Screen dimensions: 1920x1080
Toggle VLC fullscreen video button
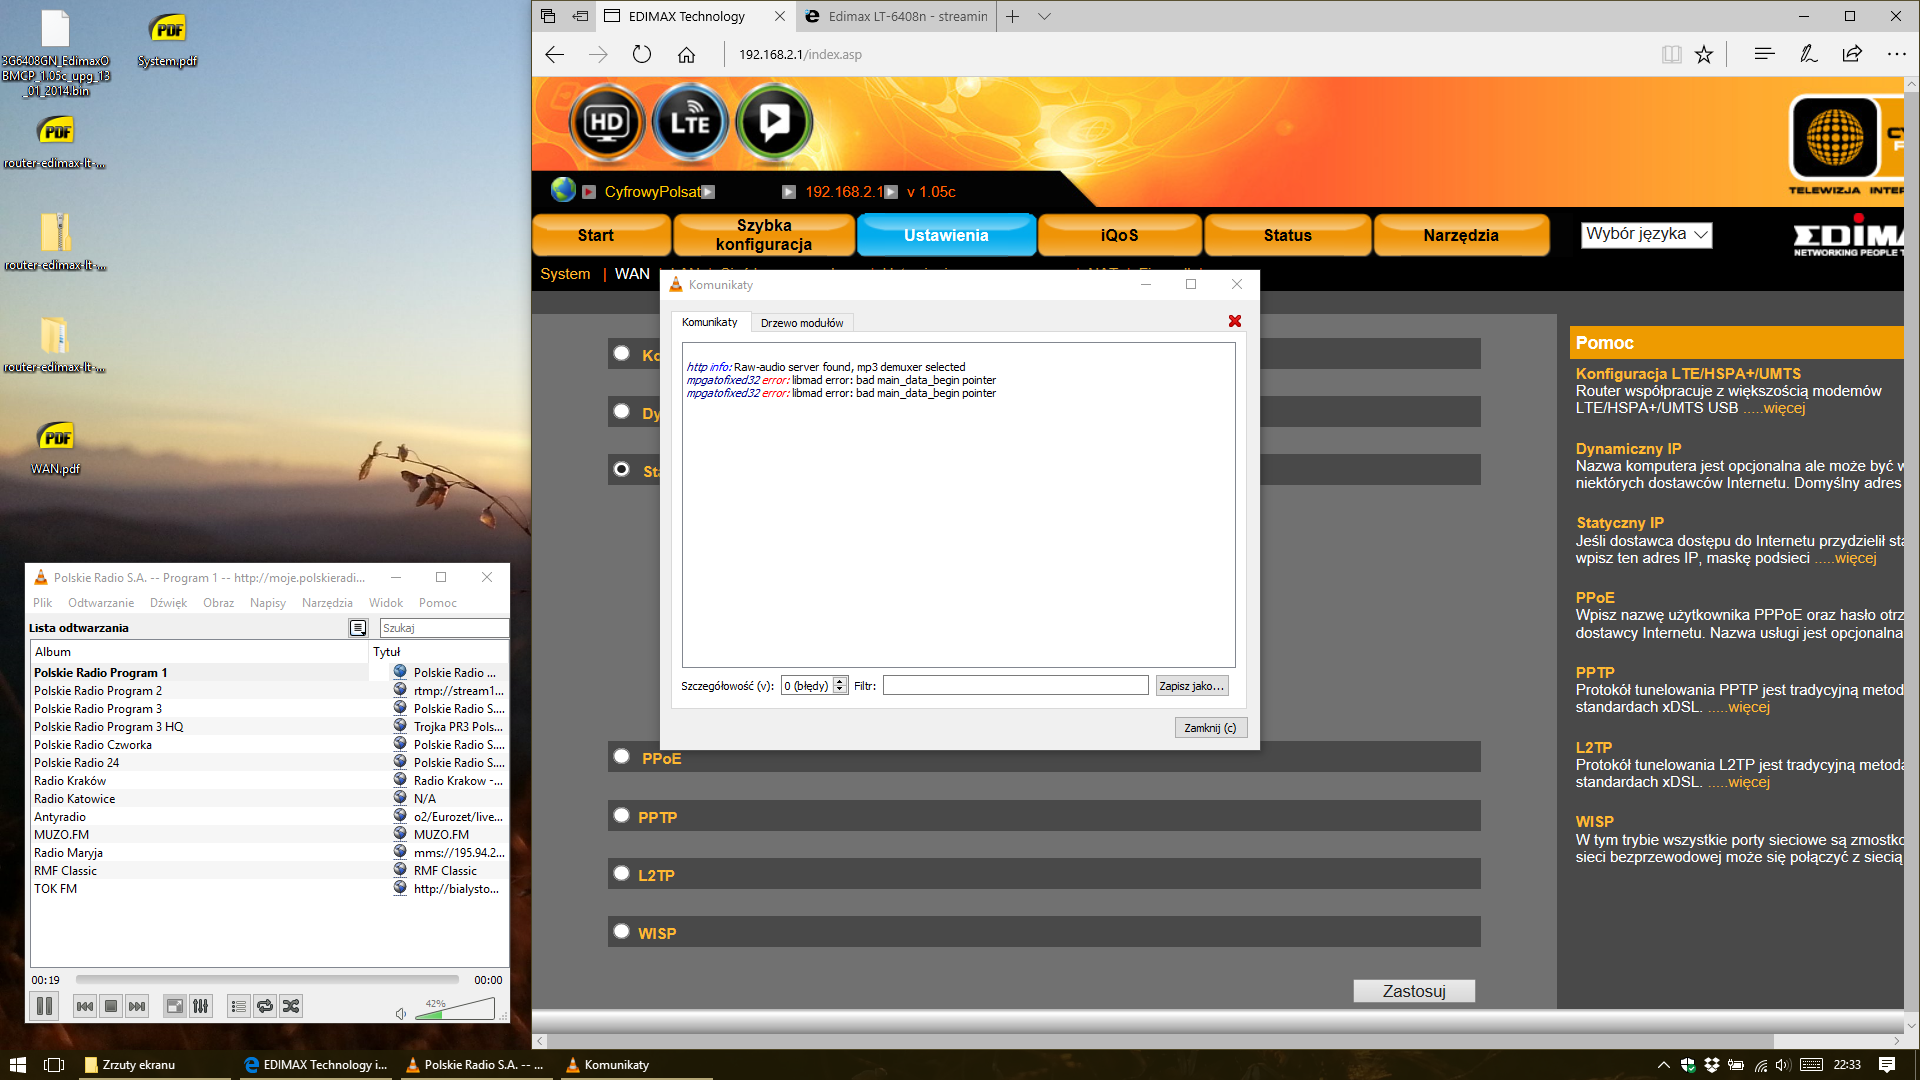coord(175,1006)
